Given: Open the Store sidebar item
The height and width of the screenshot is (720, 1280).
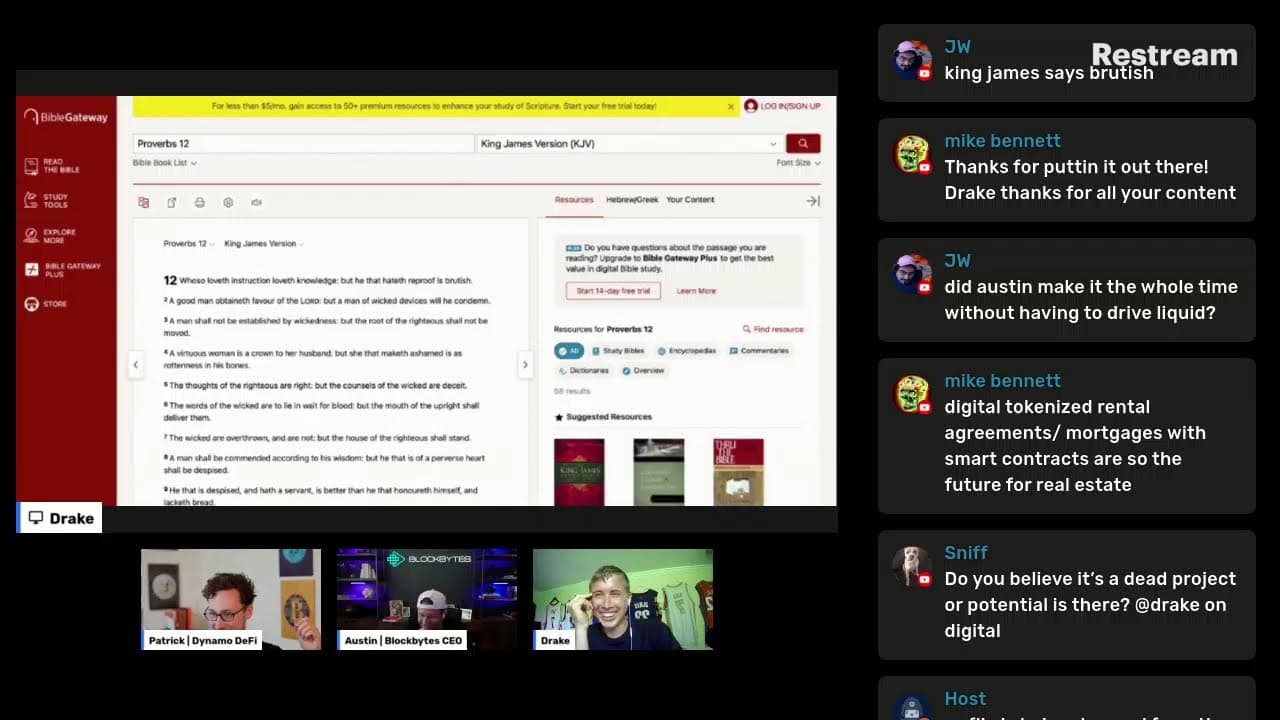Looking at the screenshot, I should [46, 304].
